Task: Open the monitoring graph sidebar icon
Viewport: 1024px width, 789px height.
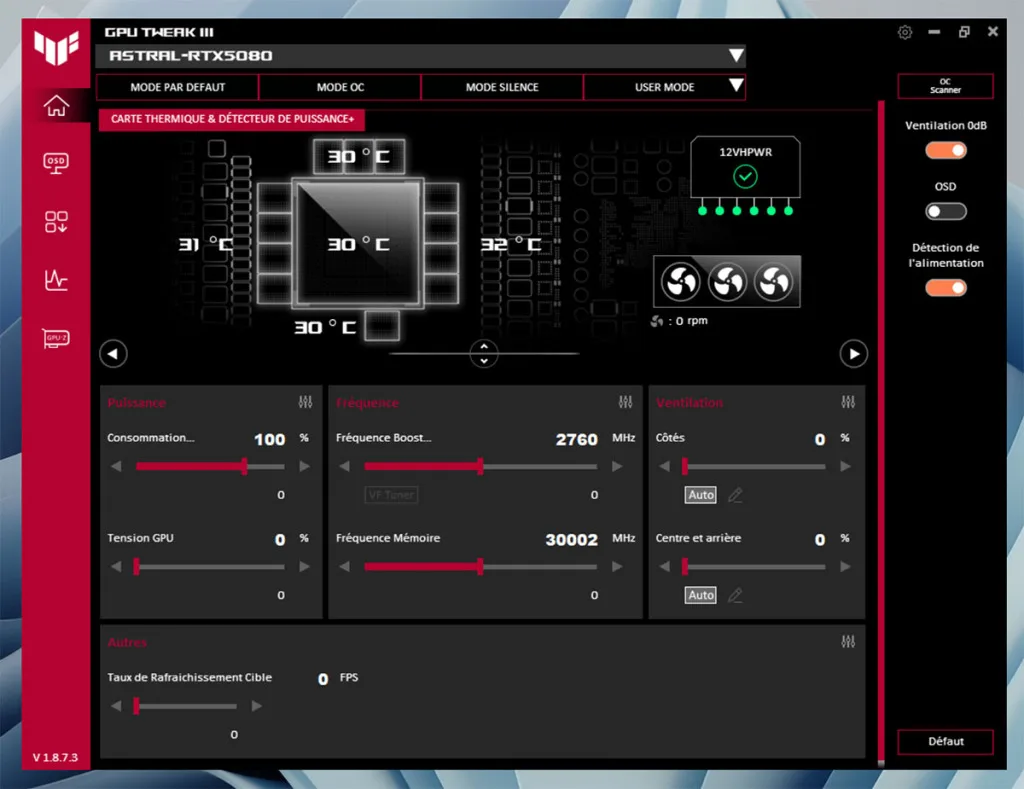Action: tap(57, 281)
